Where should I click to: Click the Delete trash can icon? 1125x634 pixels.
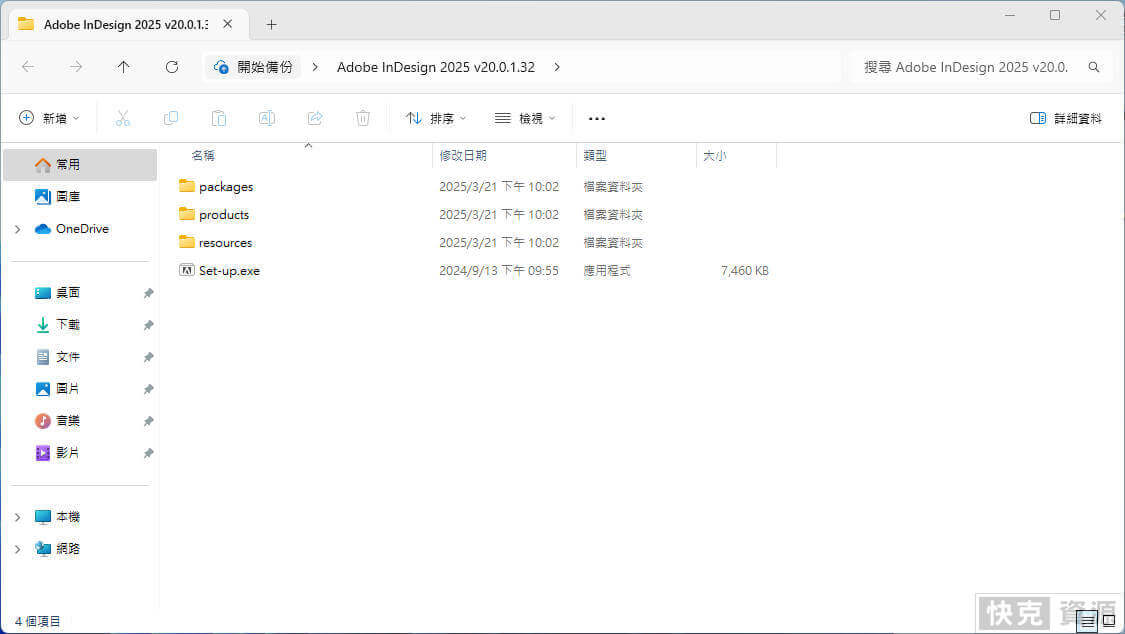(x=363, y=118)
